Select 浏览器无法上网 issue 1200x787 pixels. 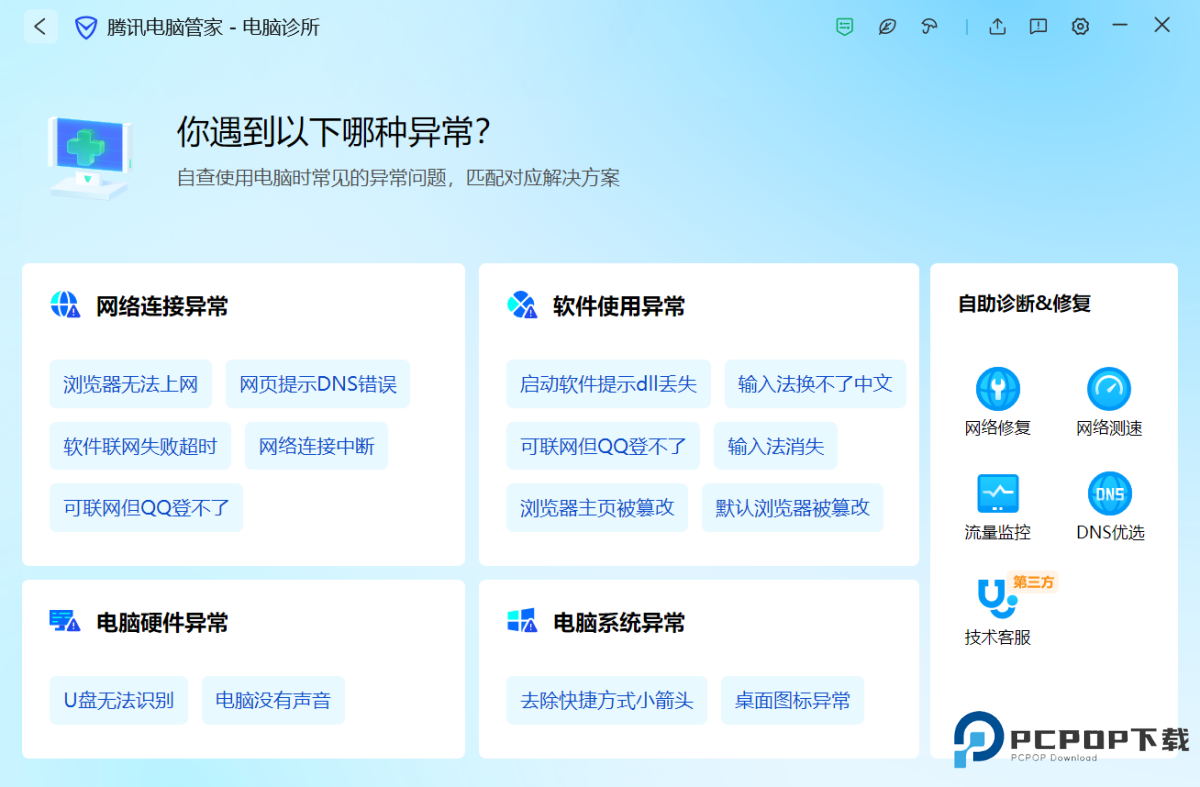[x=131, y=384]
